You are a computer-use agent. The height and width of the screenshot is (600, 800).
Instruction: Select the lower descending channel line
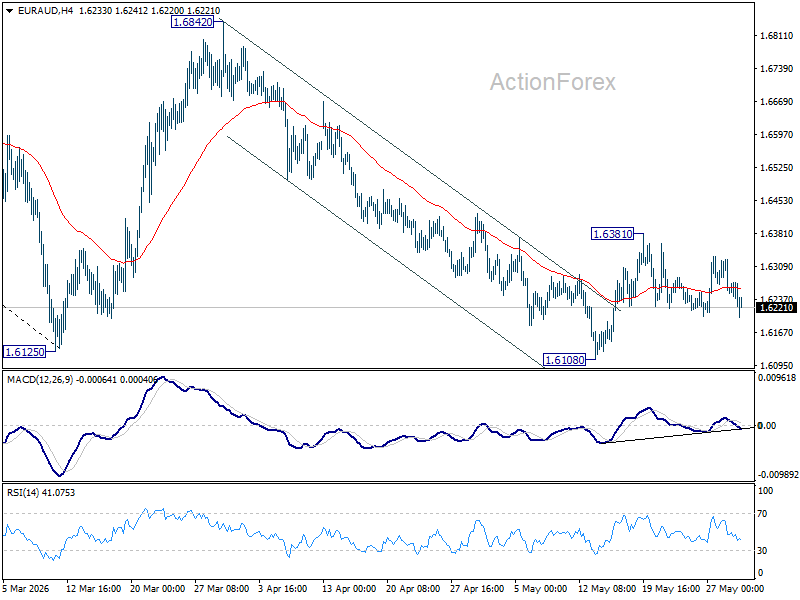385,251
